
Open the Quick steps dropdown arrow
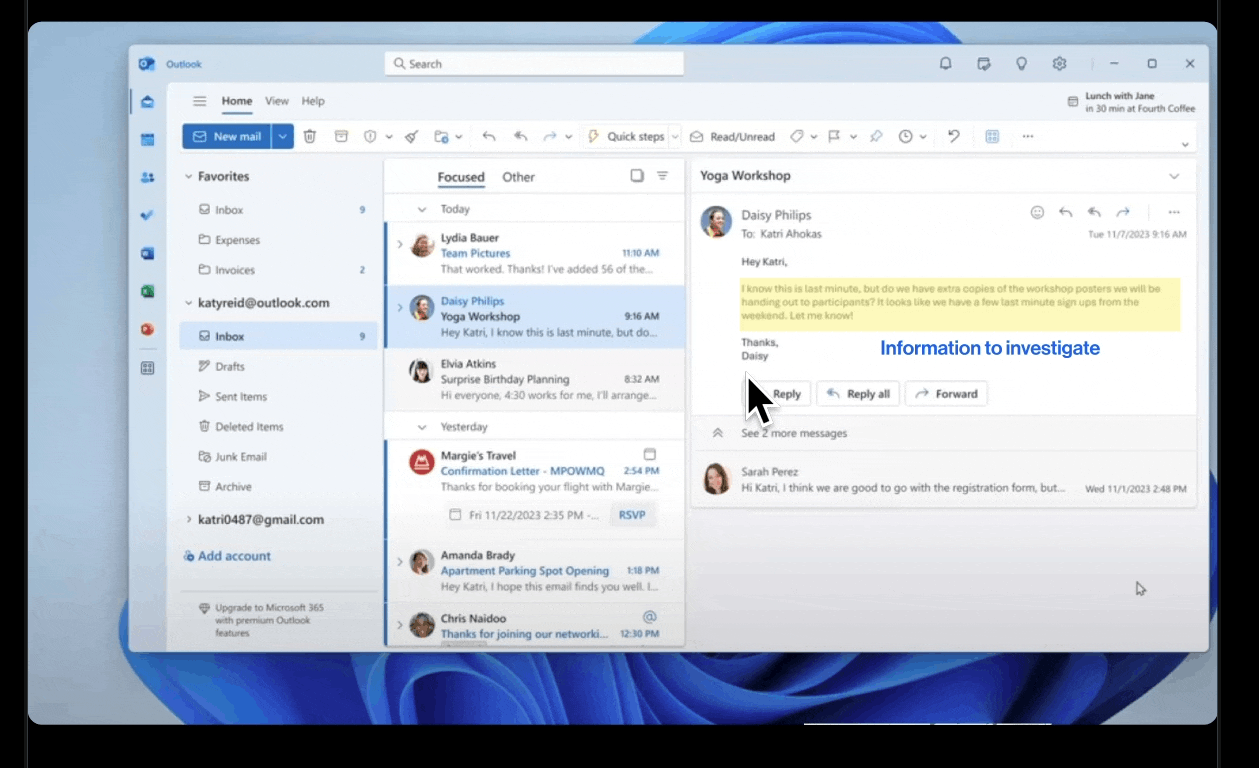(675, 136)
